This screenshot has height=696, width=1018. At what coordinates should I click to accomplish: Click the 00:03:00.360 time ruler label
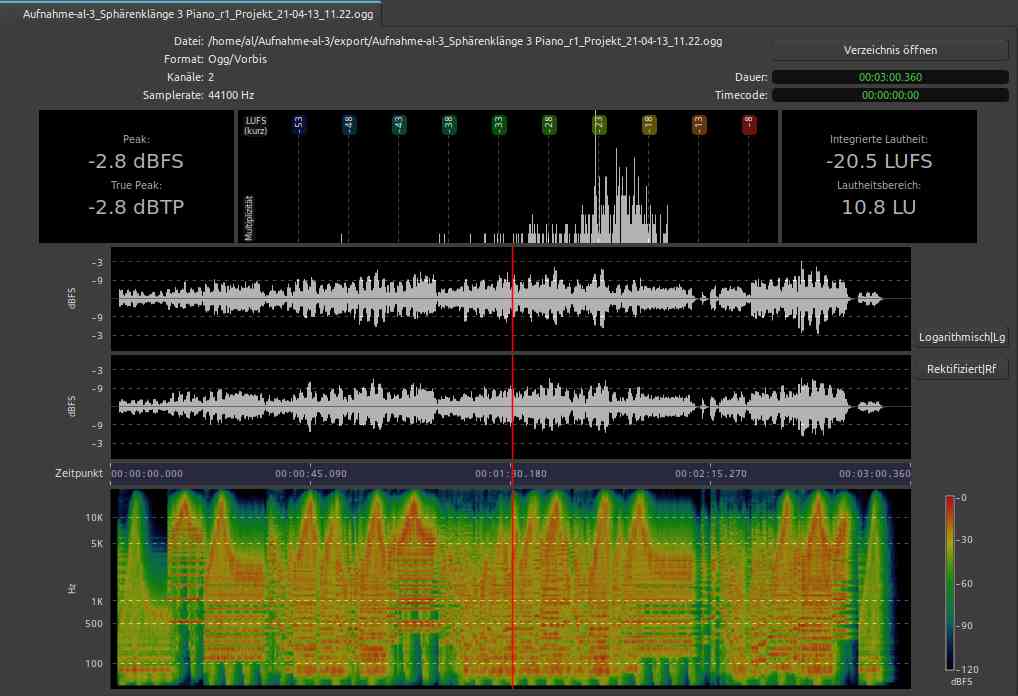click(x=875, y=474)
